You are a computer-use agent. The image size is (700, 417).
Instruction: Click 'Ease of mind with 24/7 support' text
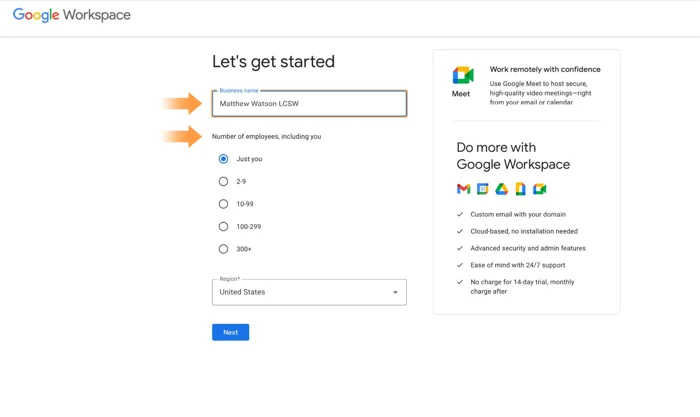pyautogui.click(x=518, y=265)
